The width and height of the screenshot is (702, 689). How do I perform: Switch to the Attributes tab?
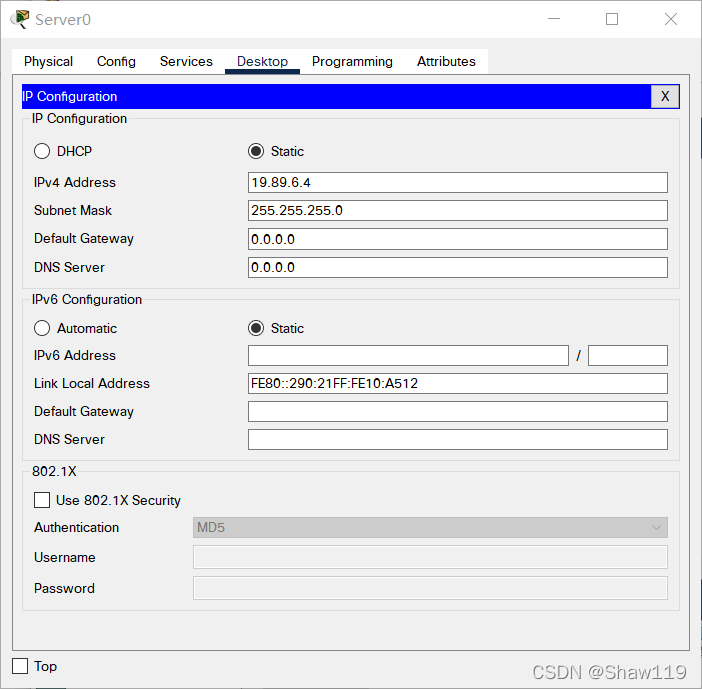(x=446, y=61)
